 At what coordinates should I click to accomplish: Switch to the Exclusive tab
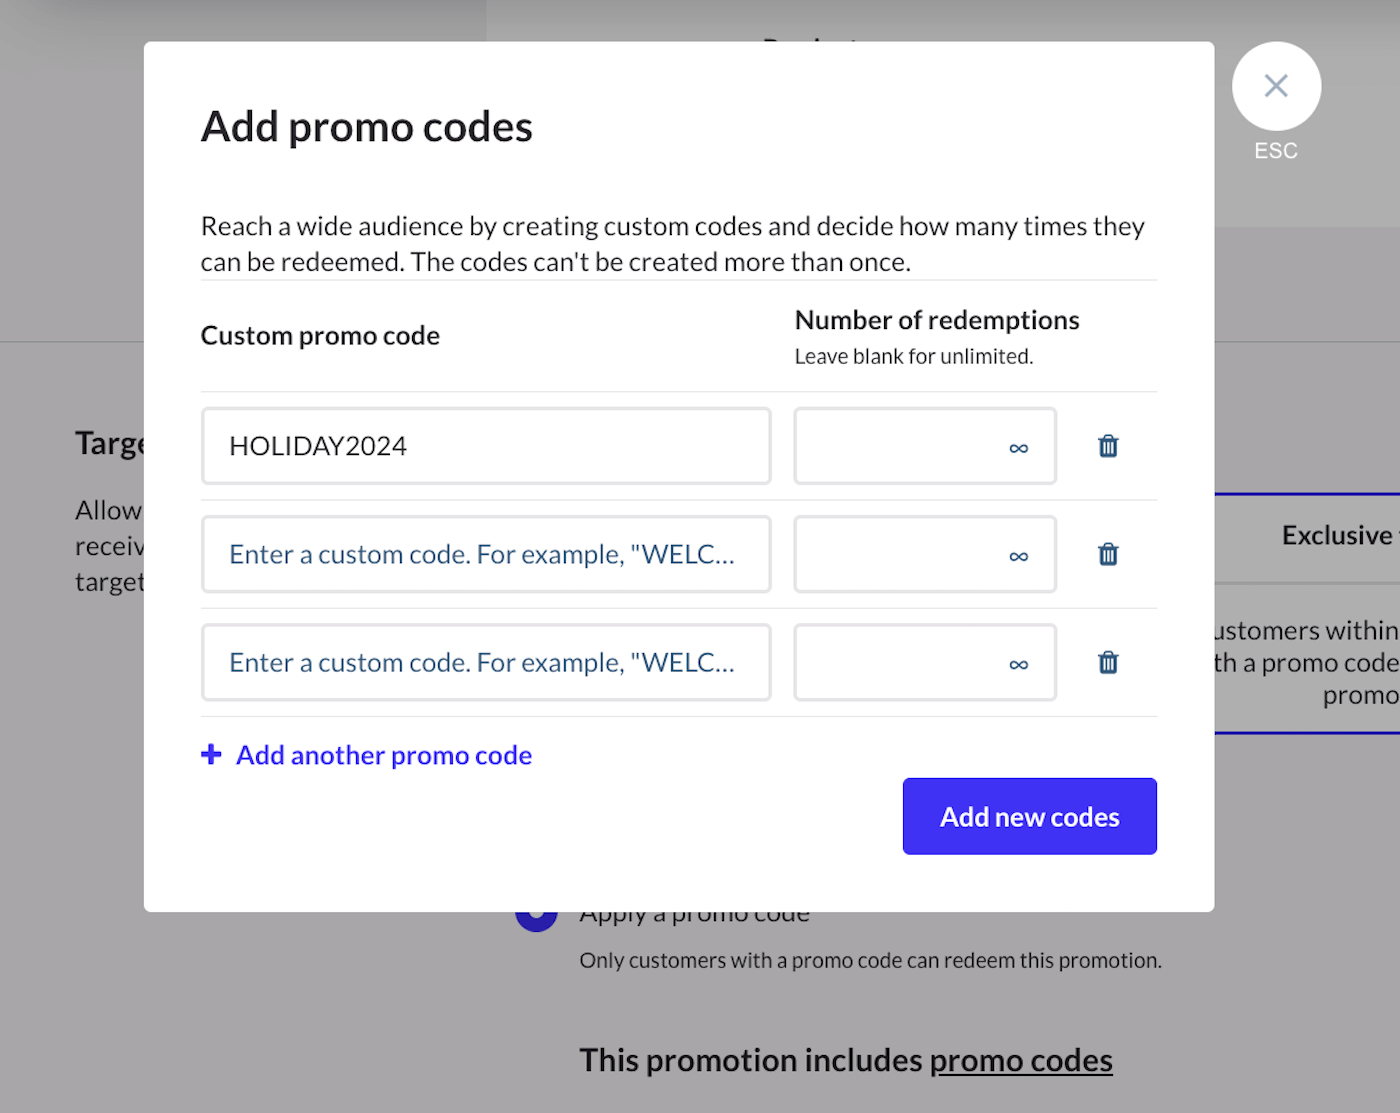1336,536
